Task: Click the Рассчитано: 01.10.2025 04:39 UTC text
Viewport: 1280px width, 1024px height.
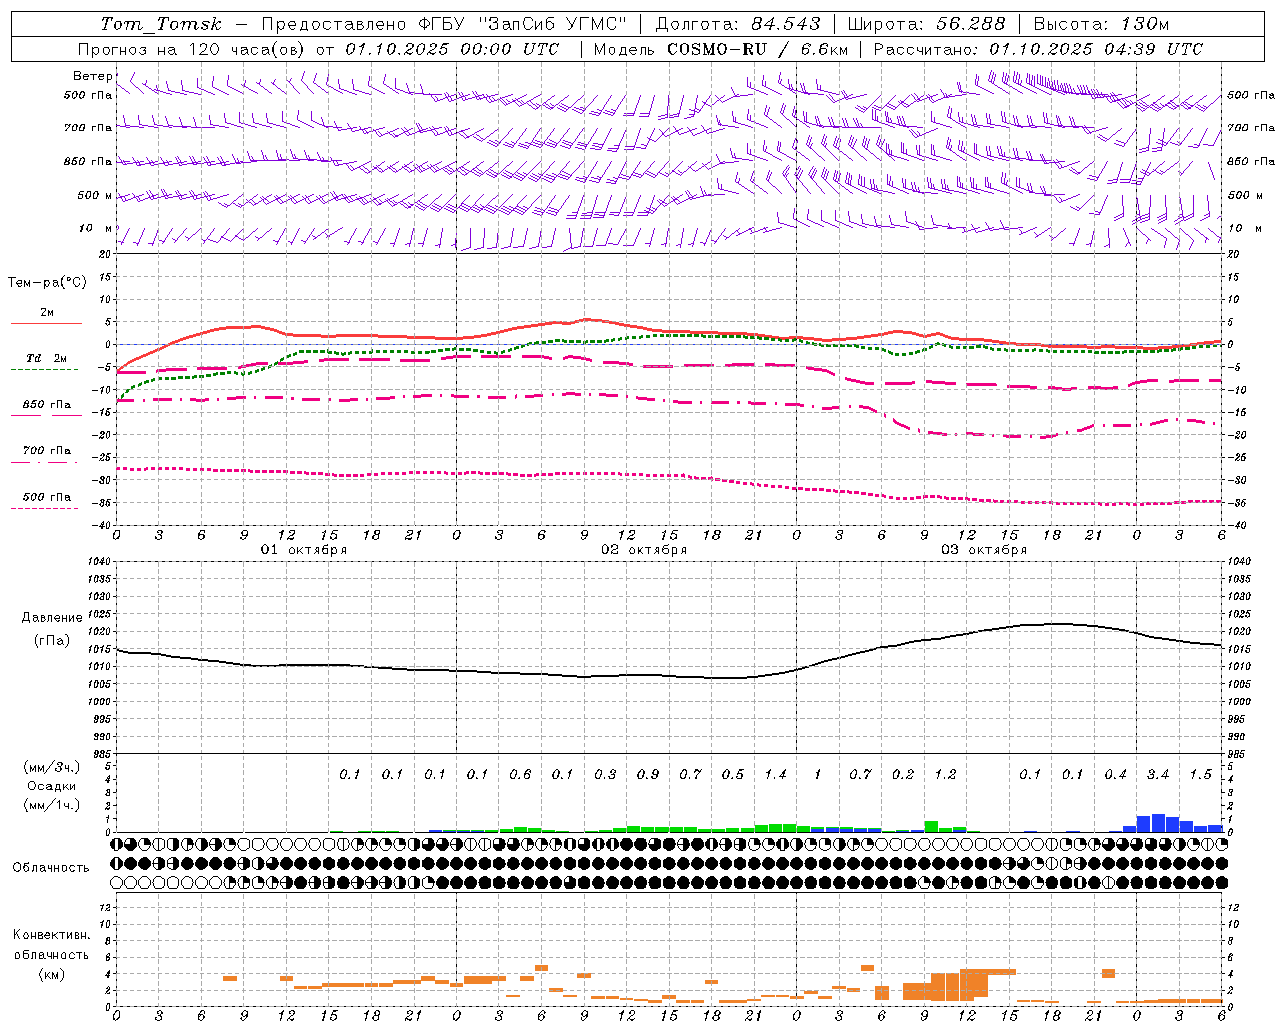Action: 1038,49
